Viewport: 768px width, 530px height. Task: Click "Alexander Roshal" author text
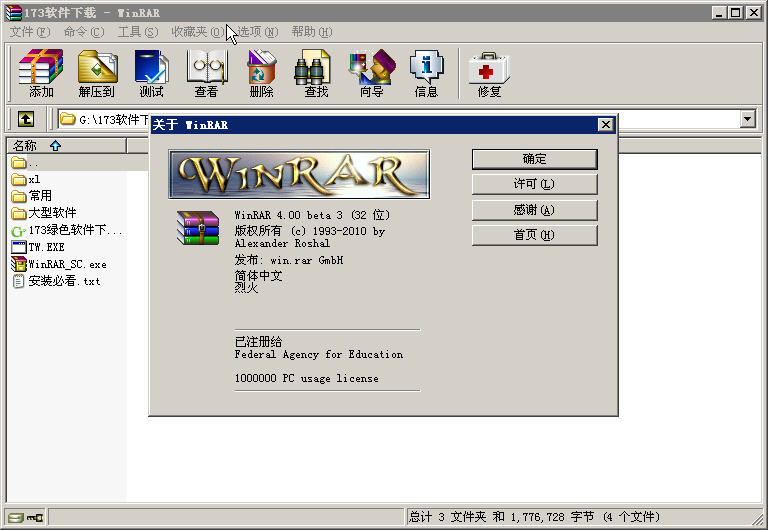click(x=282, y=243)
